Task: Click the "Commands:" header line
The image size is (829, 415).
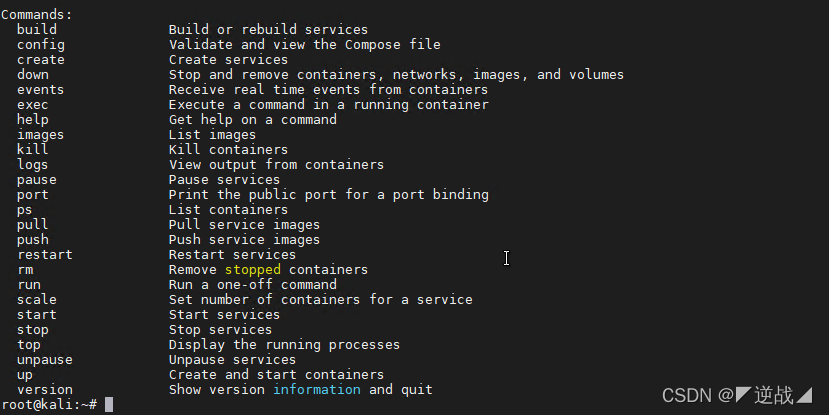Action: pyautogui.click(x=36, y=15)
